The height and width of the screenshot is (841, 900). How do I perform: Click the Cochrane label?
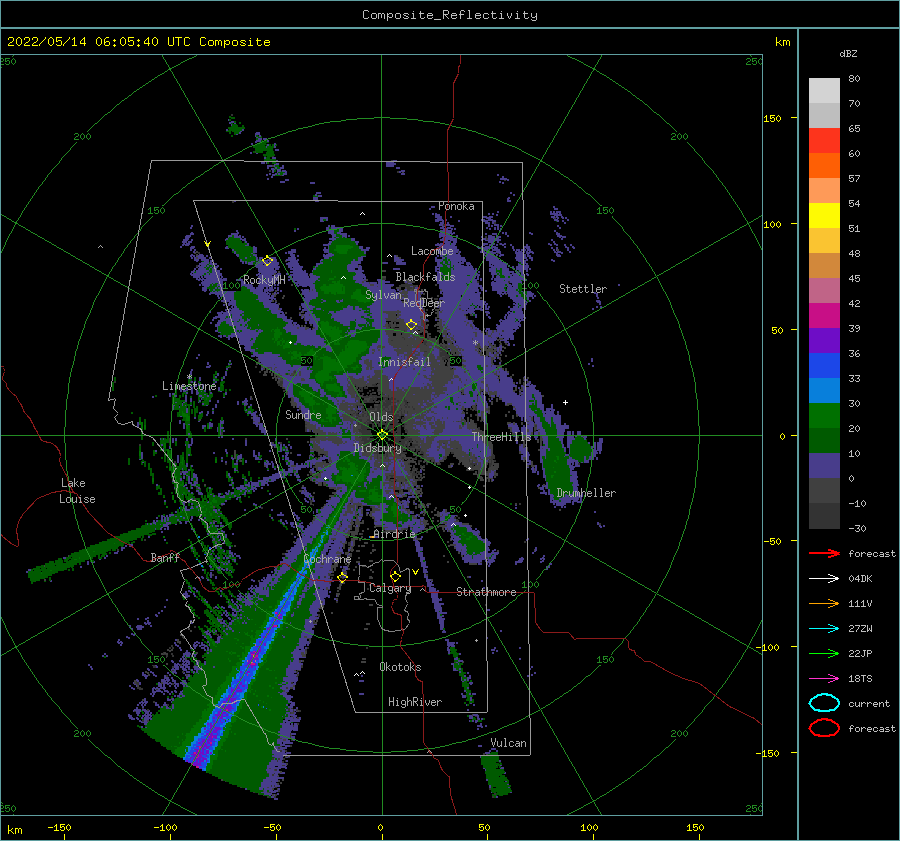(327, 559)
